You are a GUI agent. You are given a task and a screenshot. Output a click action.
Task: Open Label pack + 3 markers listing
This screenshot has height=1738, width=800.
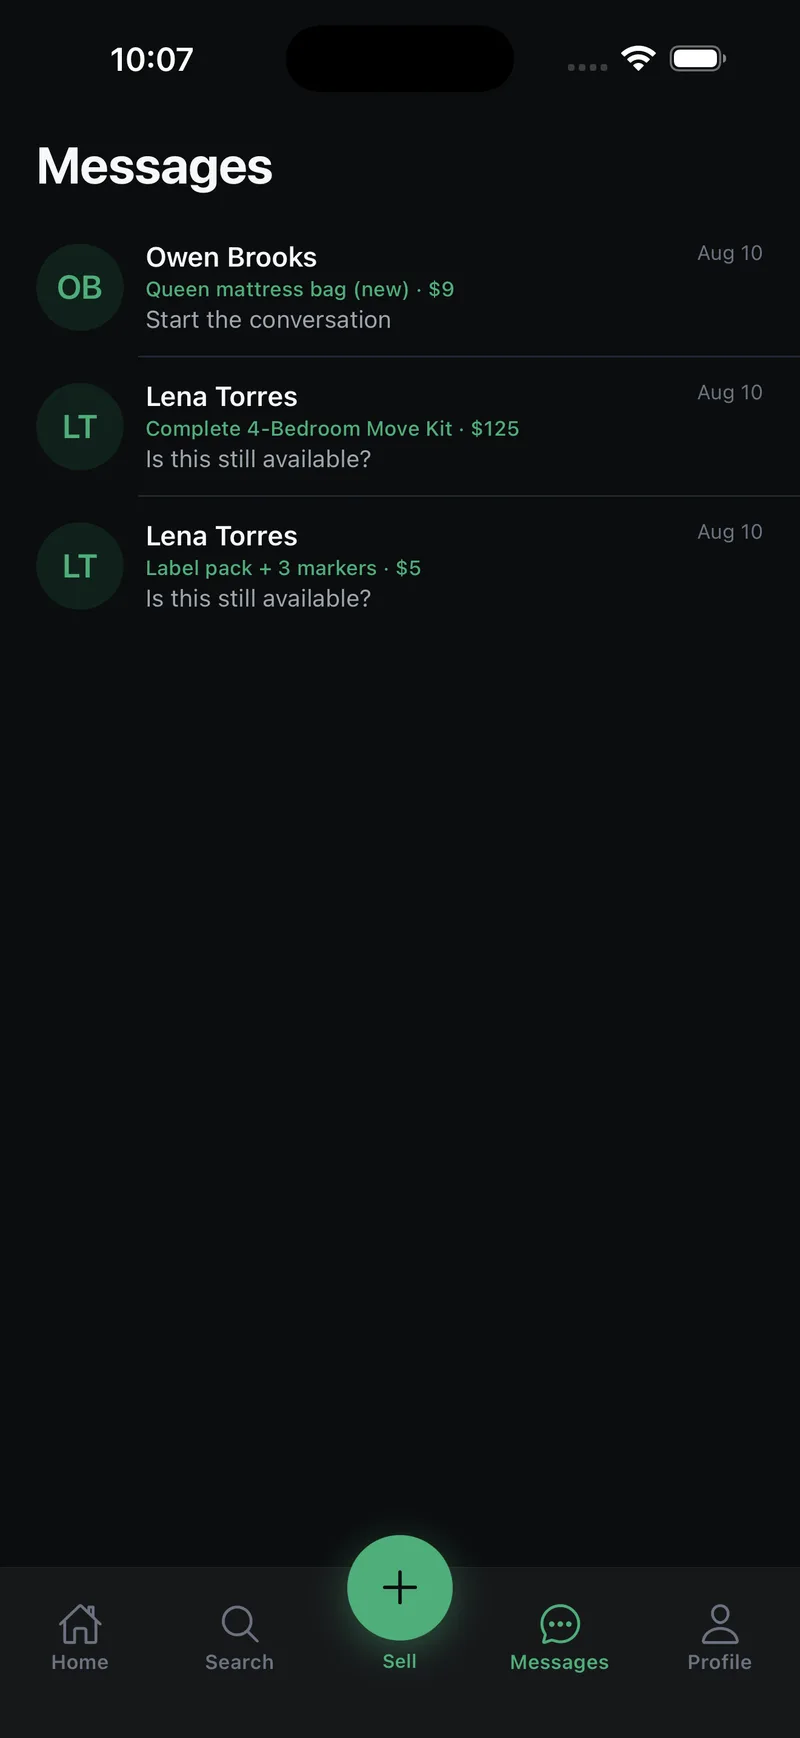(284, 568)
